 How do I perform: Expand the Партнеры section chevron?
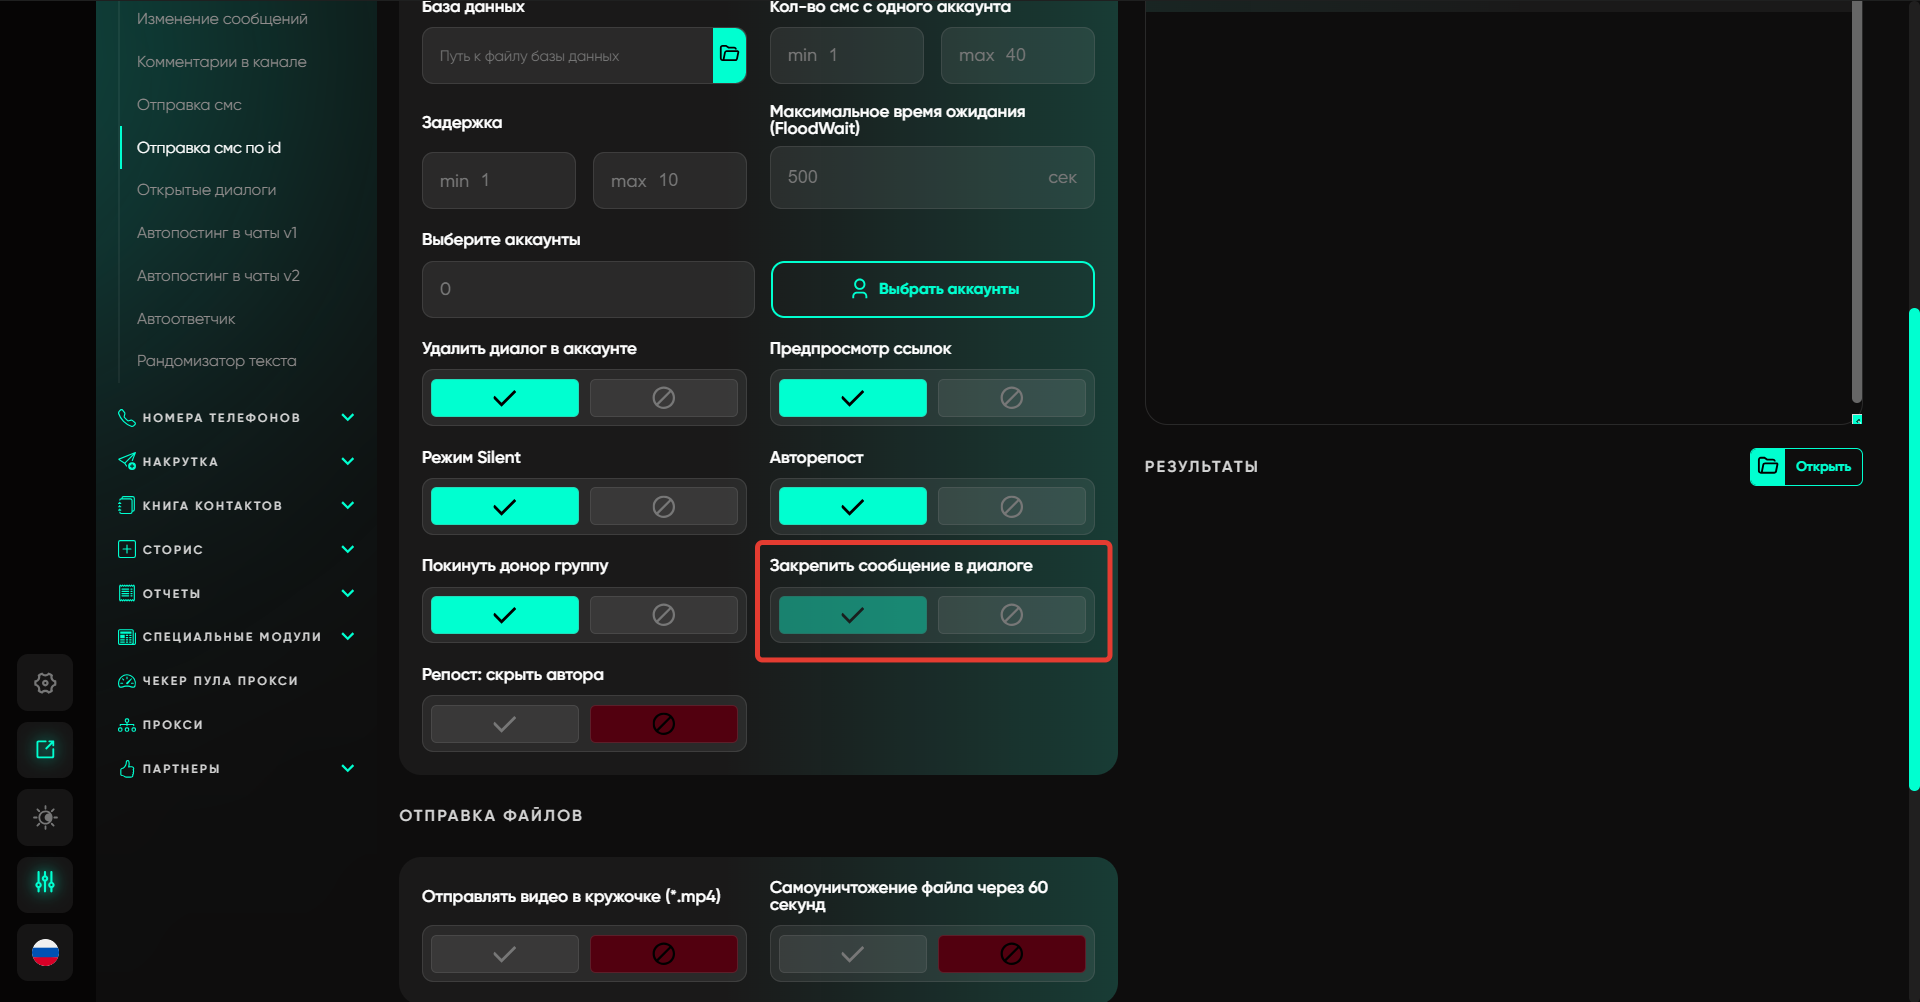tap(347, 769)
